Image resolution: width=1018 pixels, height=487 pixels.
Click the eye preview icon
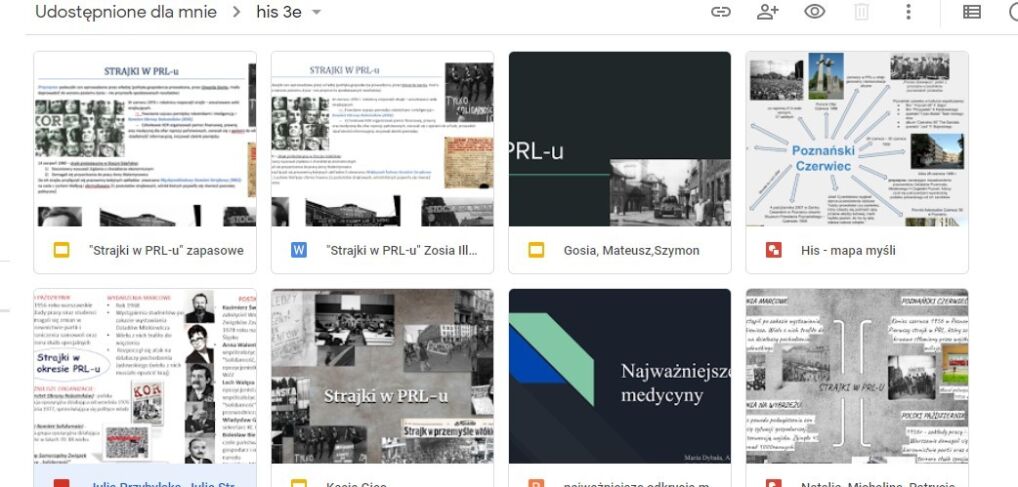coord(815,12)
